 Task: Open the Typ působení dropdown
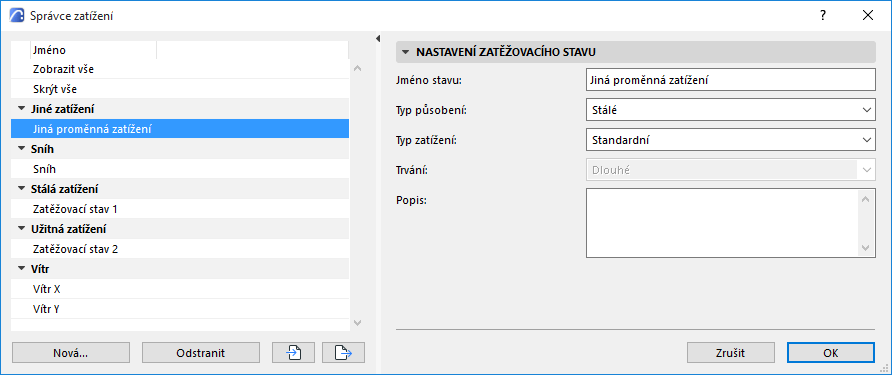pos(730,109)
